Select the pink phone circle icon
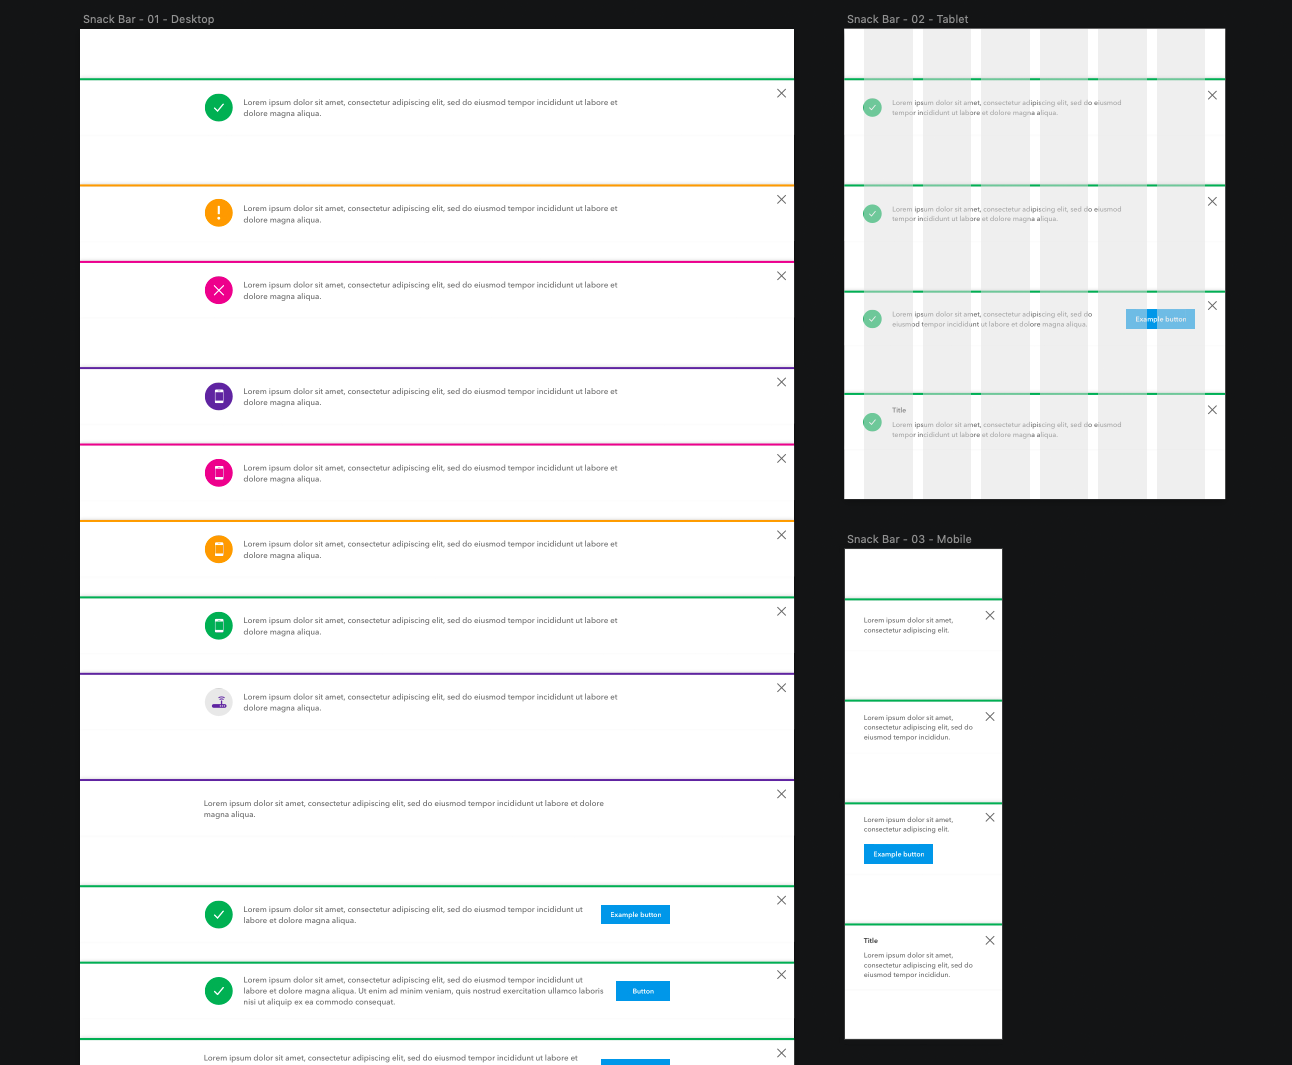This screenshot has width=1292, height=1065. pos(219,472)
